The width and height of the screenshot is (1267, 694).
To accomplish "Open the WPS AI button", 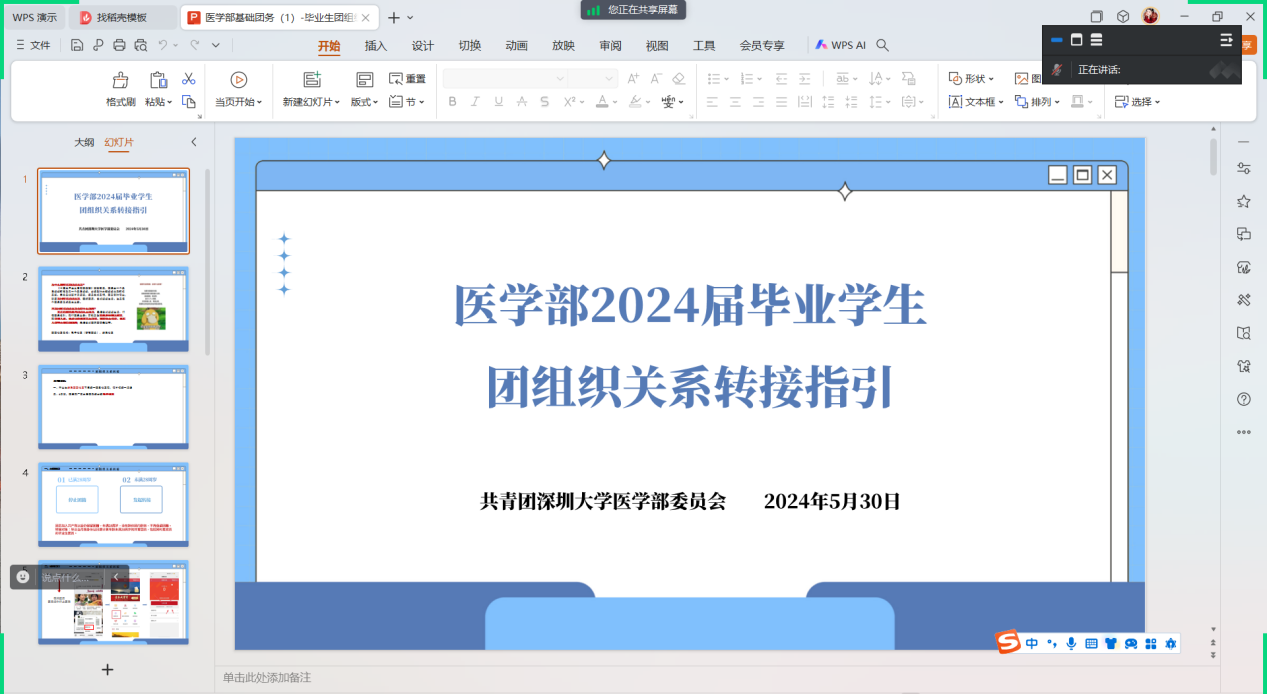I will 840,46.
